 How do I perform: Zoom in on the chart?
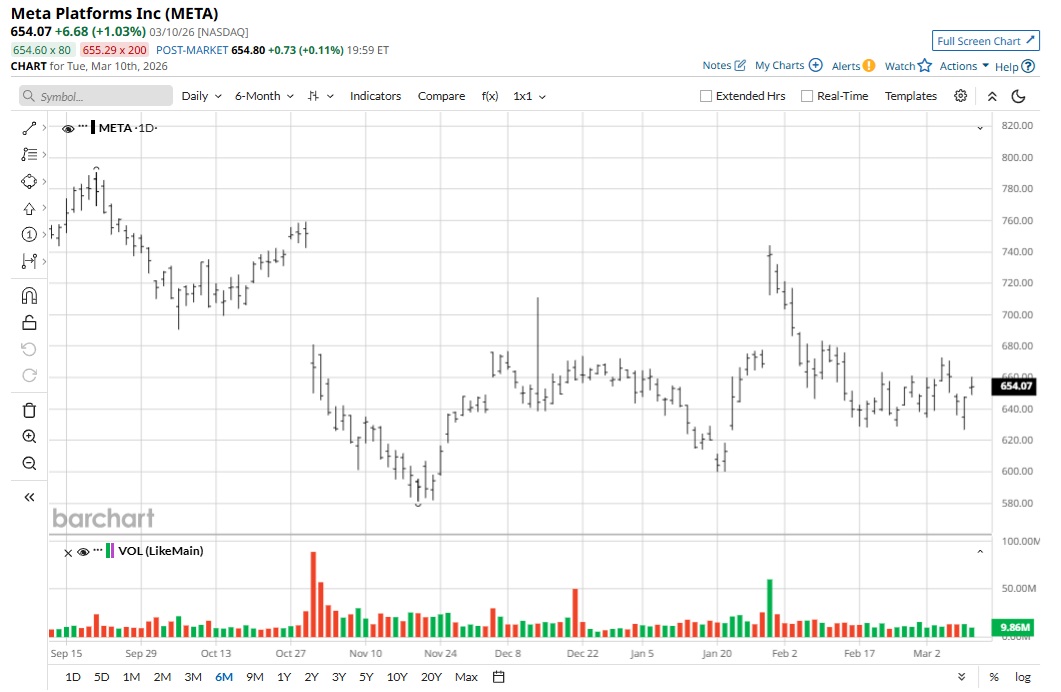click(x=29, y=437)
